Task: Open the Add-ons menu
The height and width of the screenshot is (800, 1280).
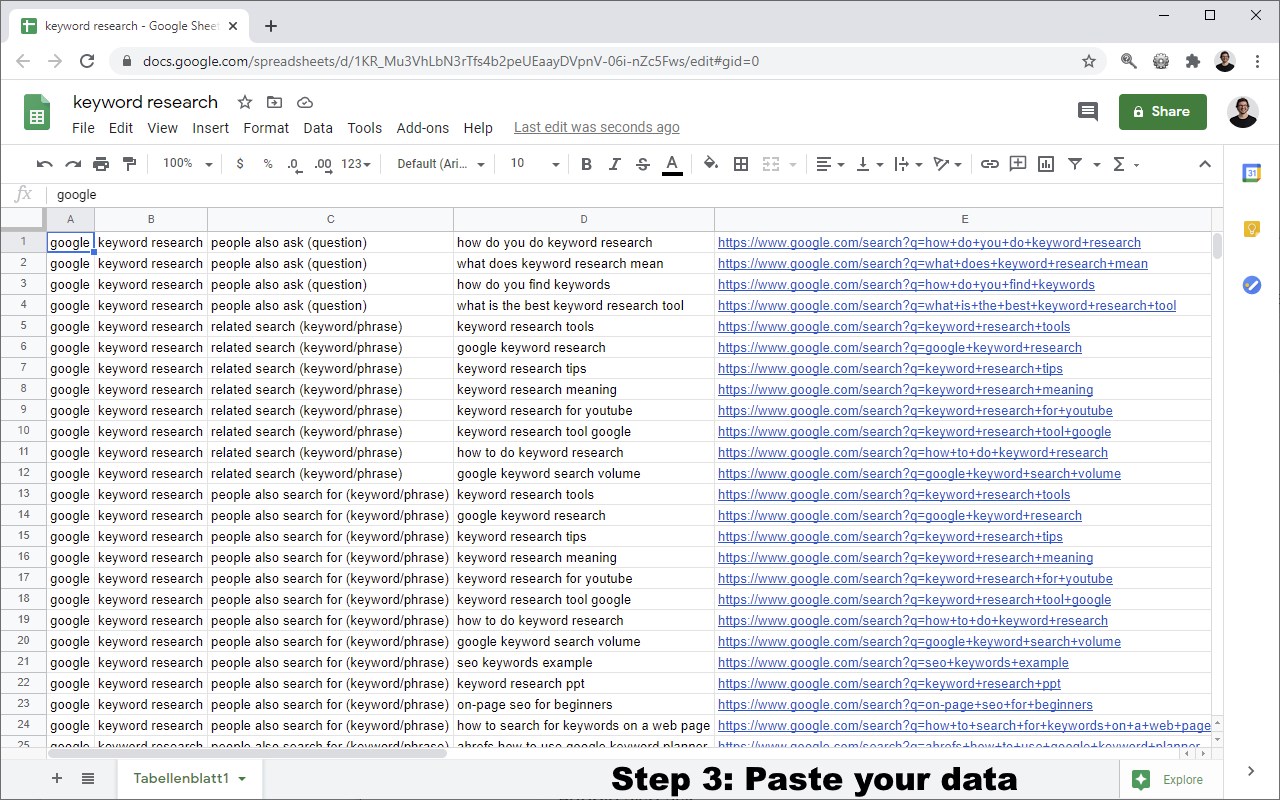Action: pyautogui.click(x=423, y=128)
